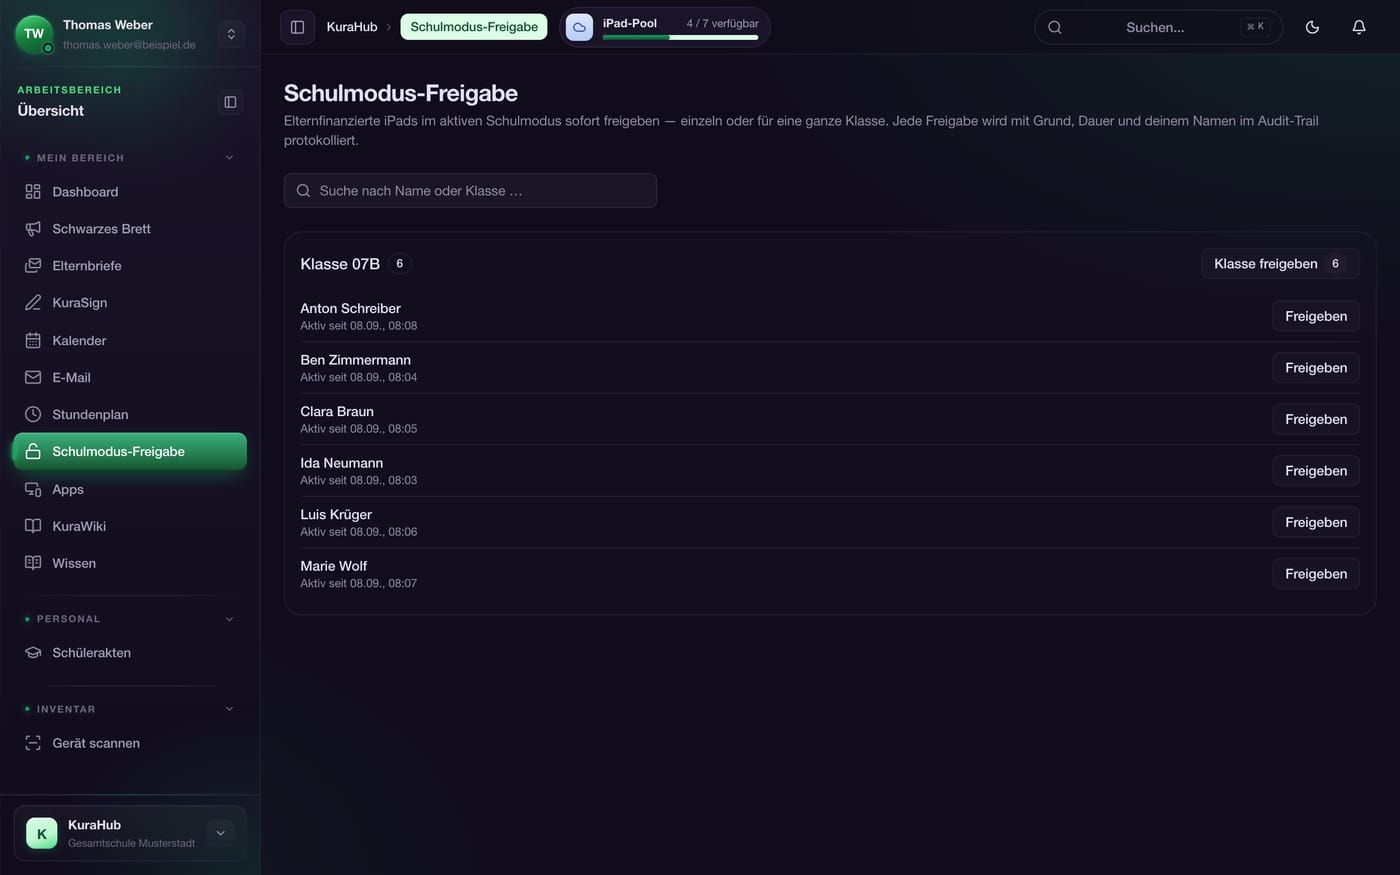Click the Schulmodus-Freigabe breadcrumb pill
This screenshot has height=875, width=1400.
click(474, 27)
